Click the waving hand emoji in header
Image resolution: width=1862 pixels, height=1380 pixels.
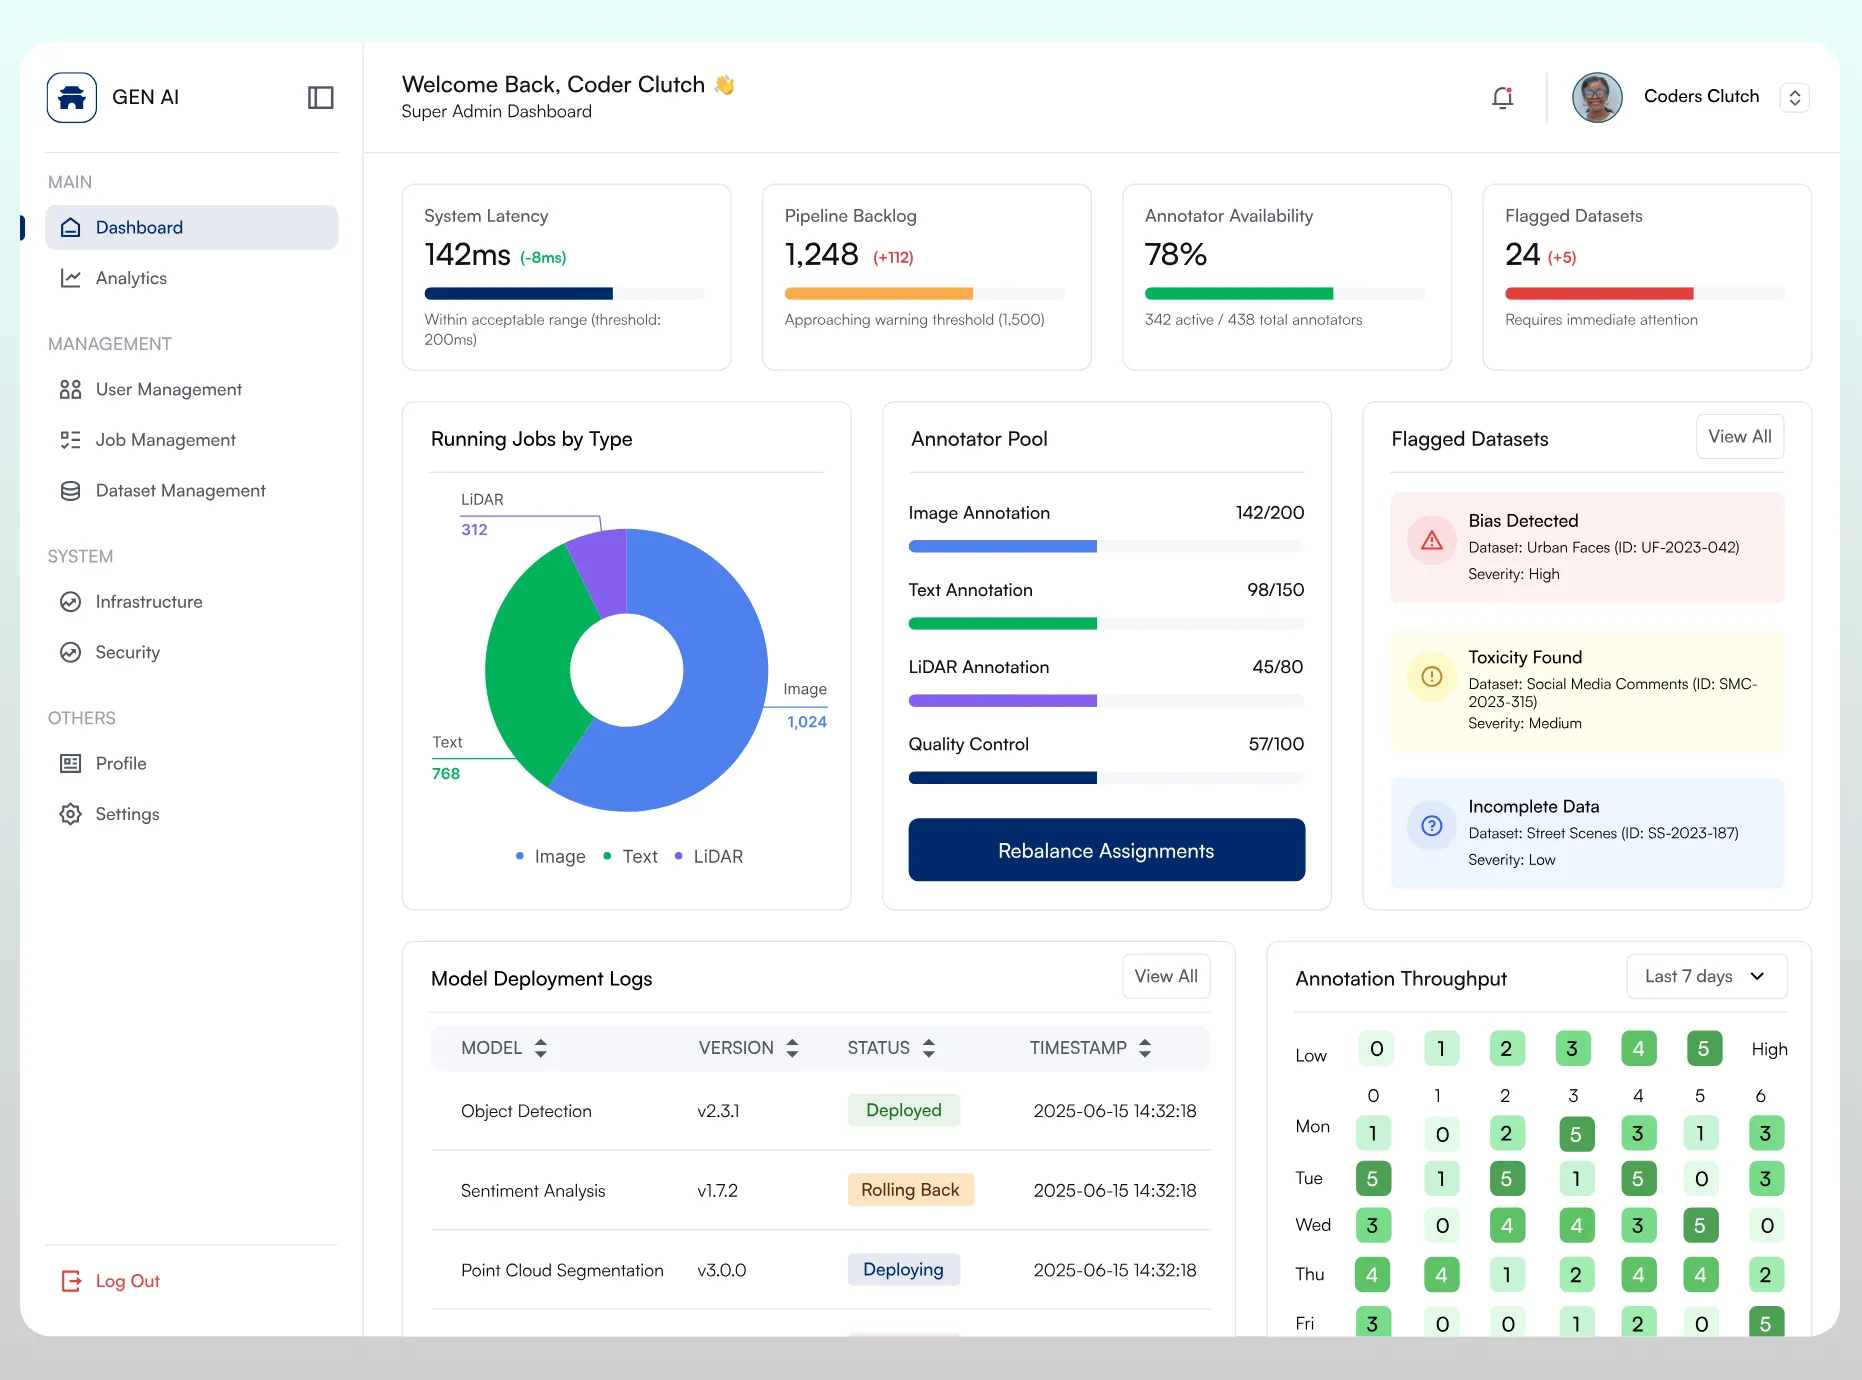725,85
